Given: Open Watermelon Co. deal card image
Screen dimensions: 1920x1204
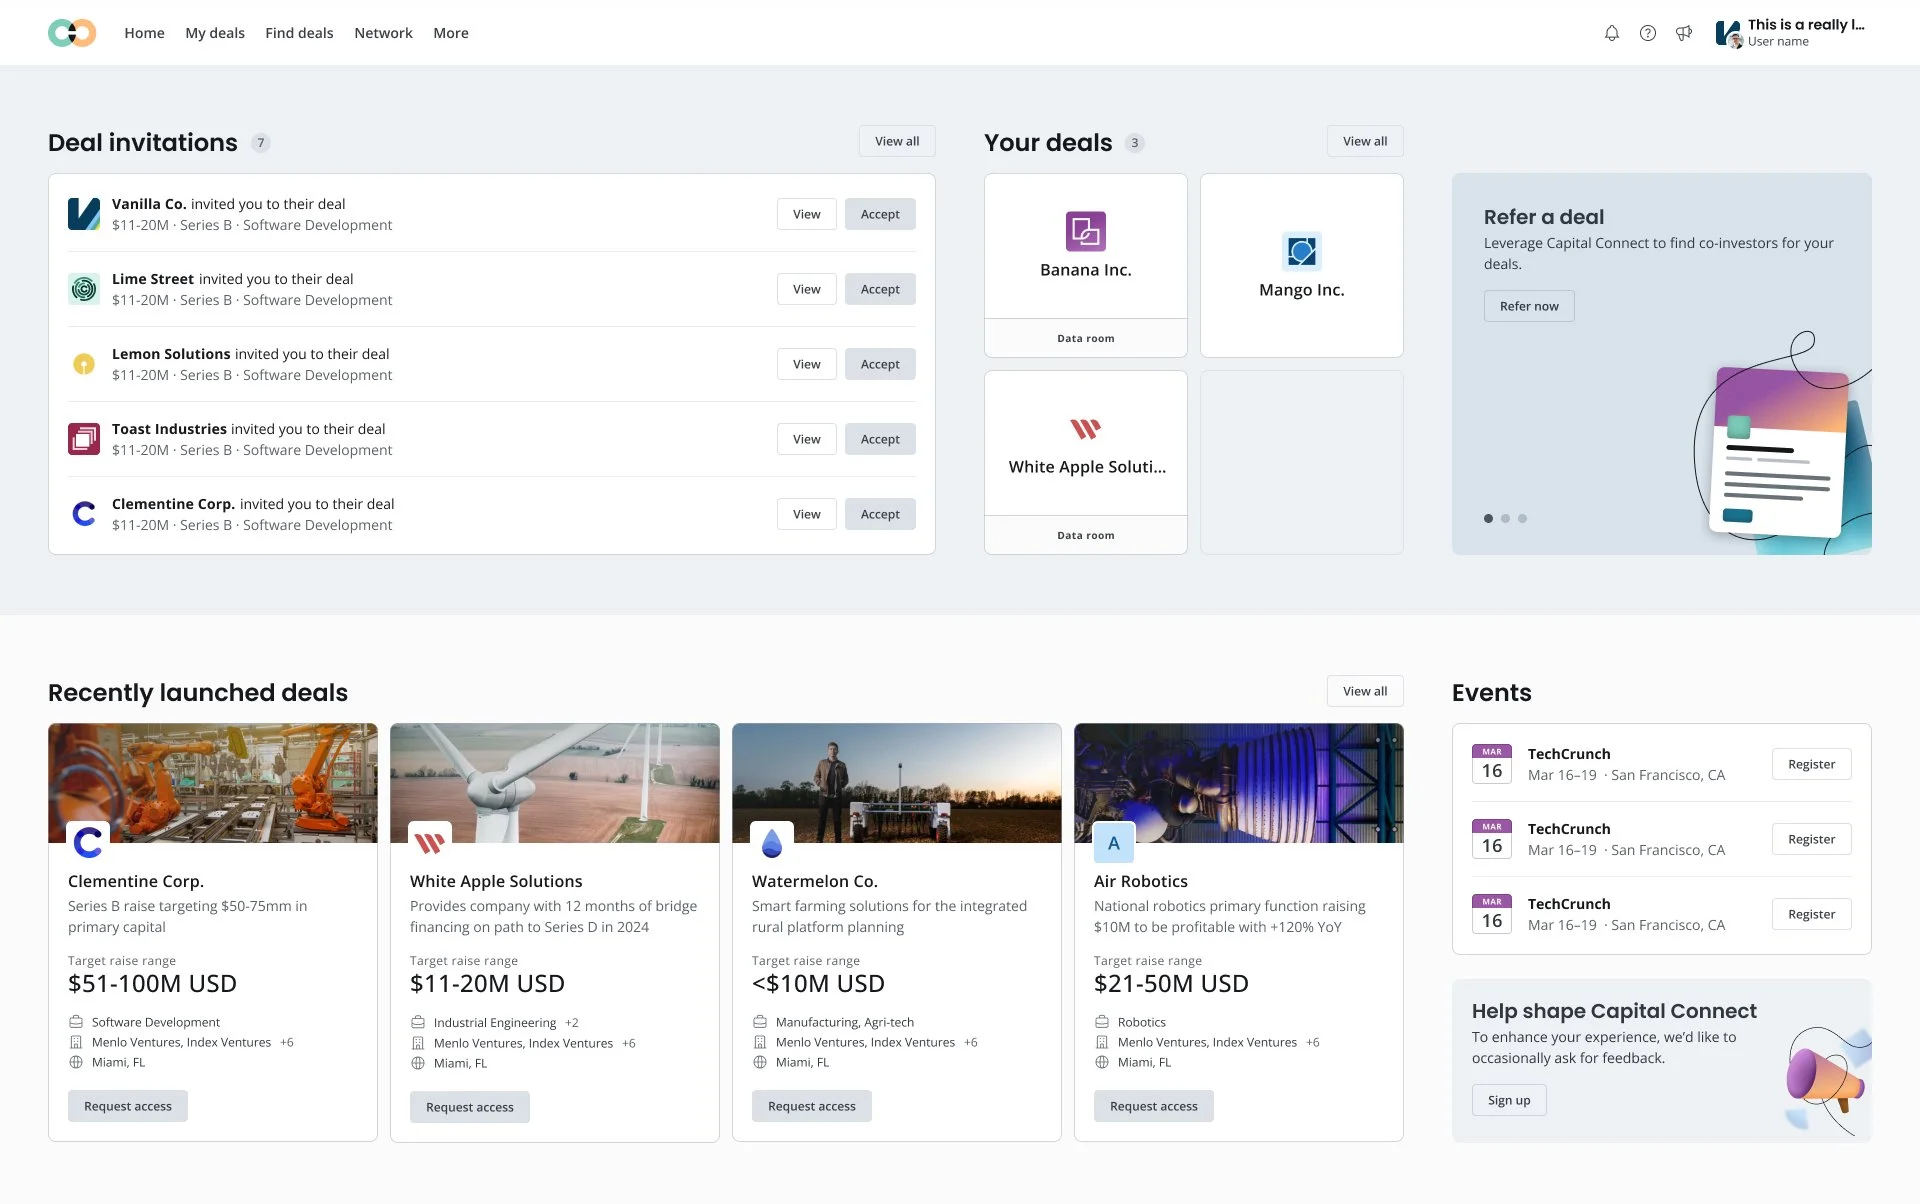Looking at the screenshot, I should (x=896, y=783).
